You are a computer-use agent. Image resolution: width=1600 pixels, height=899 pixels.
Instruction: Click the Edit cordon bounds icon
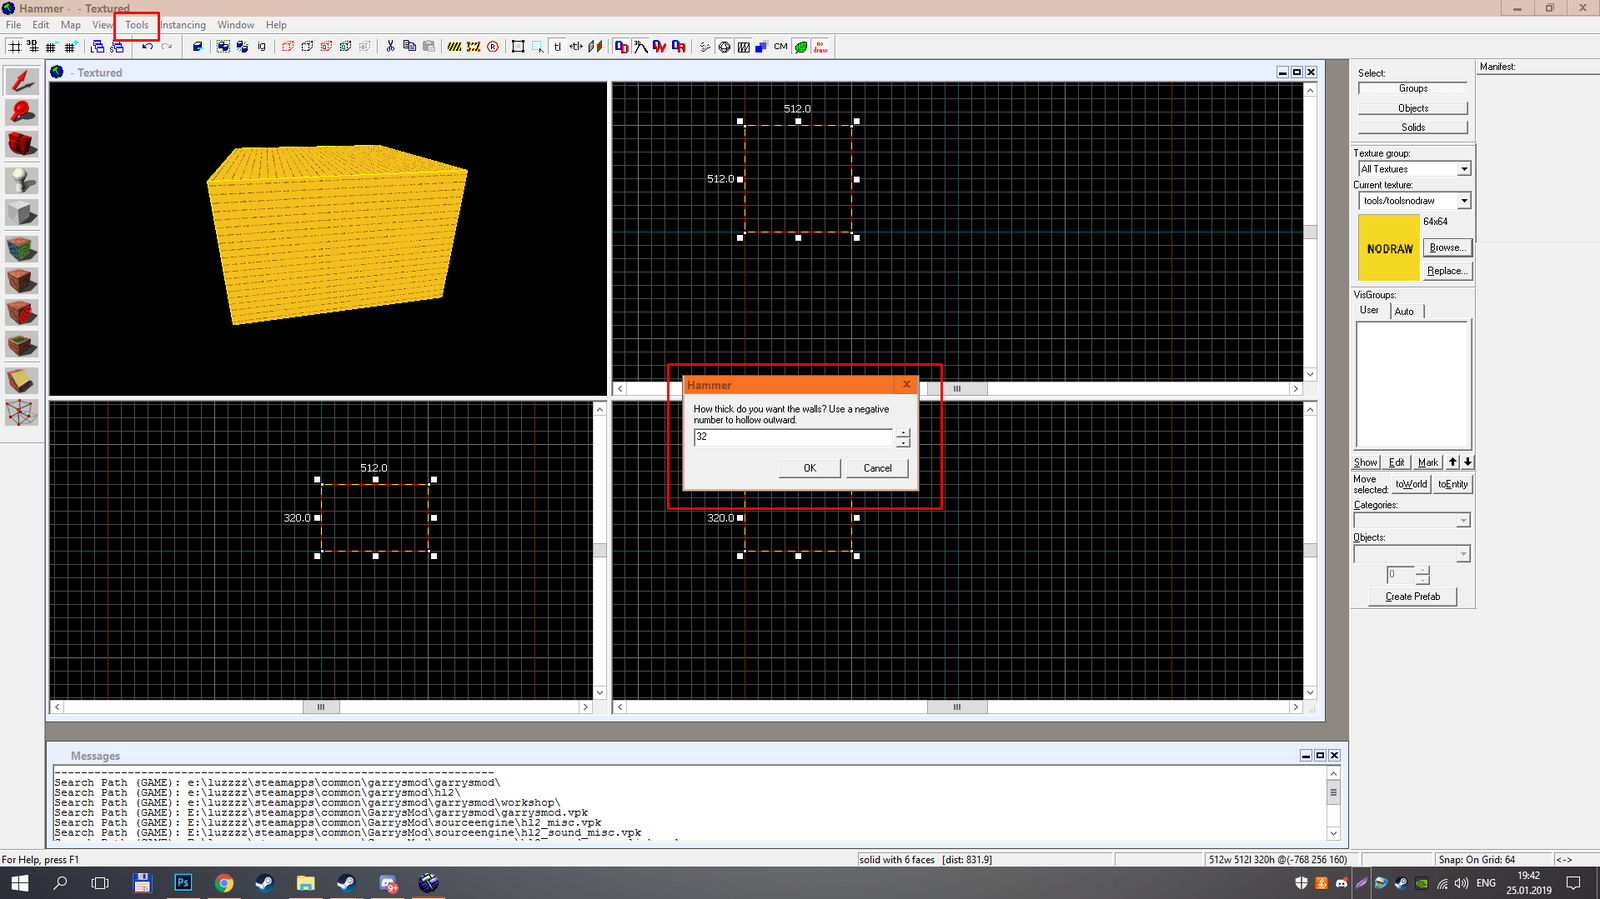[474, 46]
